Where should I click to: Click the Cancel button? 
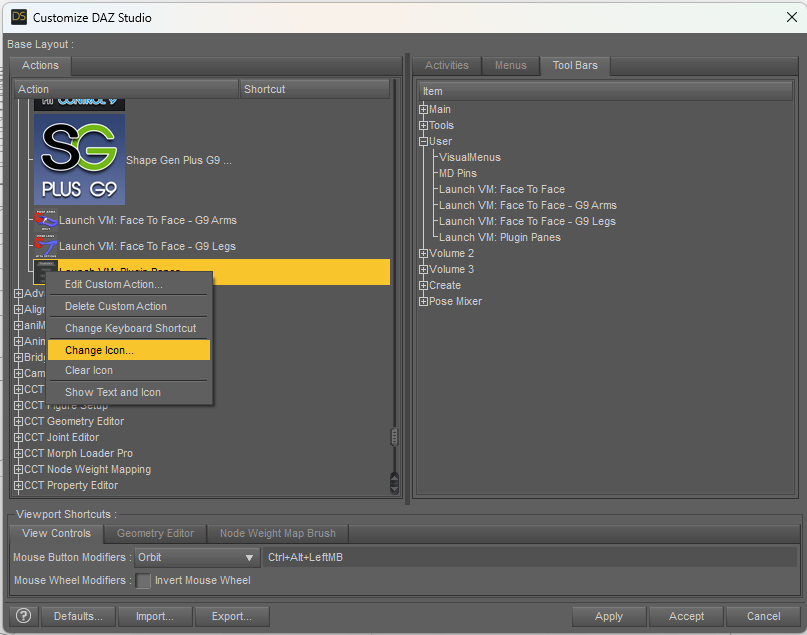click(763, 616)
